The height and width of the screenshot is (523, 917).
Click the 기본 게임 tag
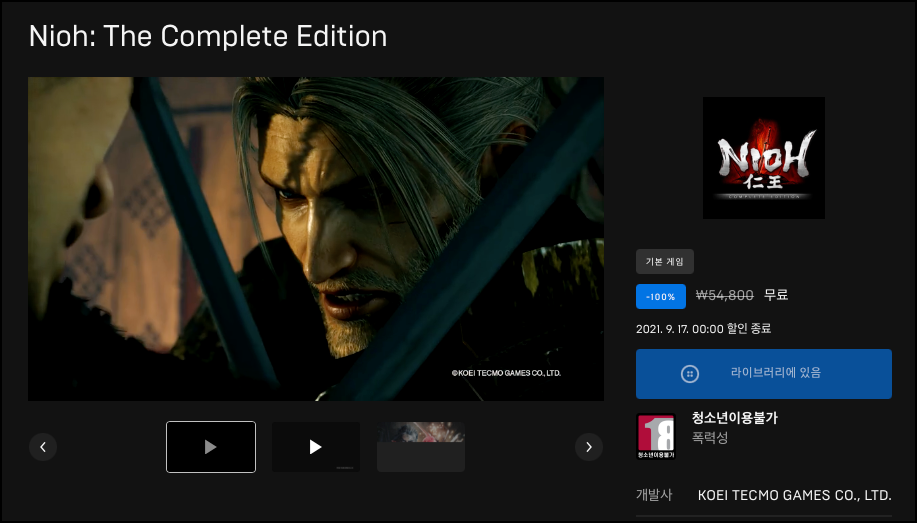point(665,262)
